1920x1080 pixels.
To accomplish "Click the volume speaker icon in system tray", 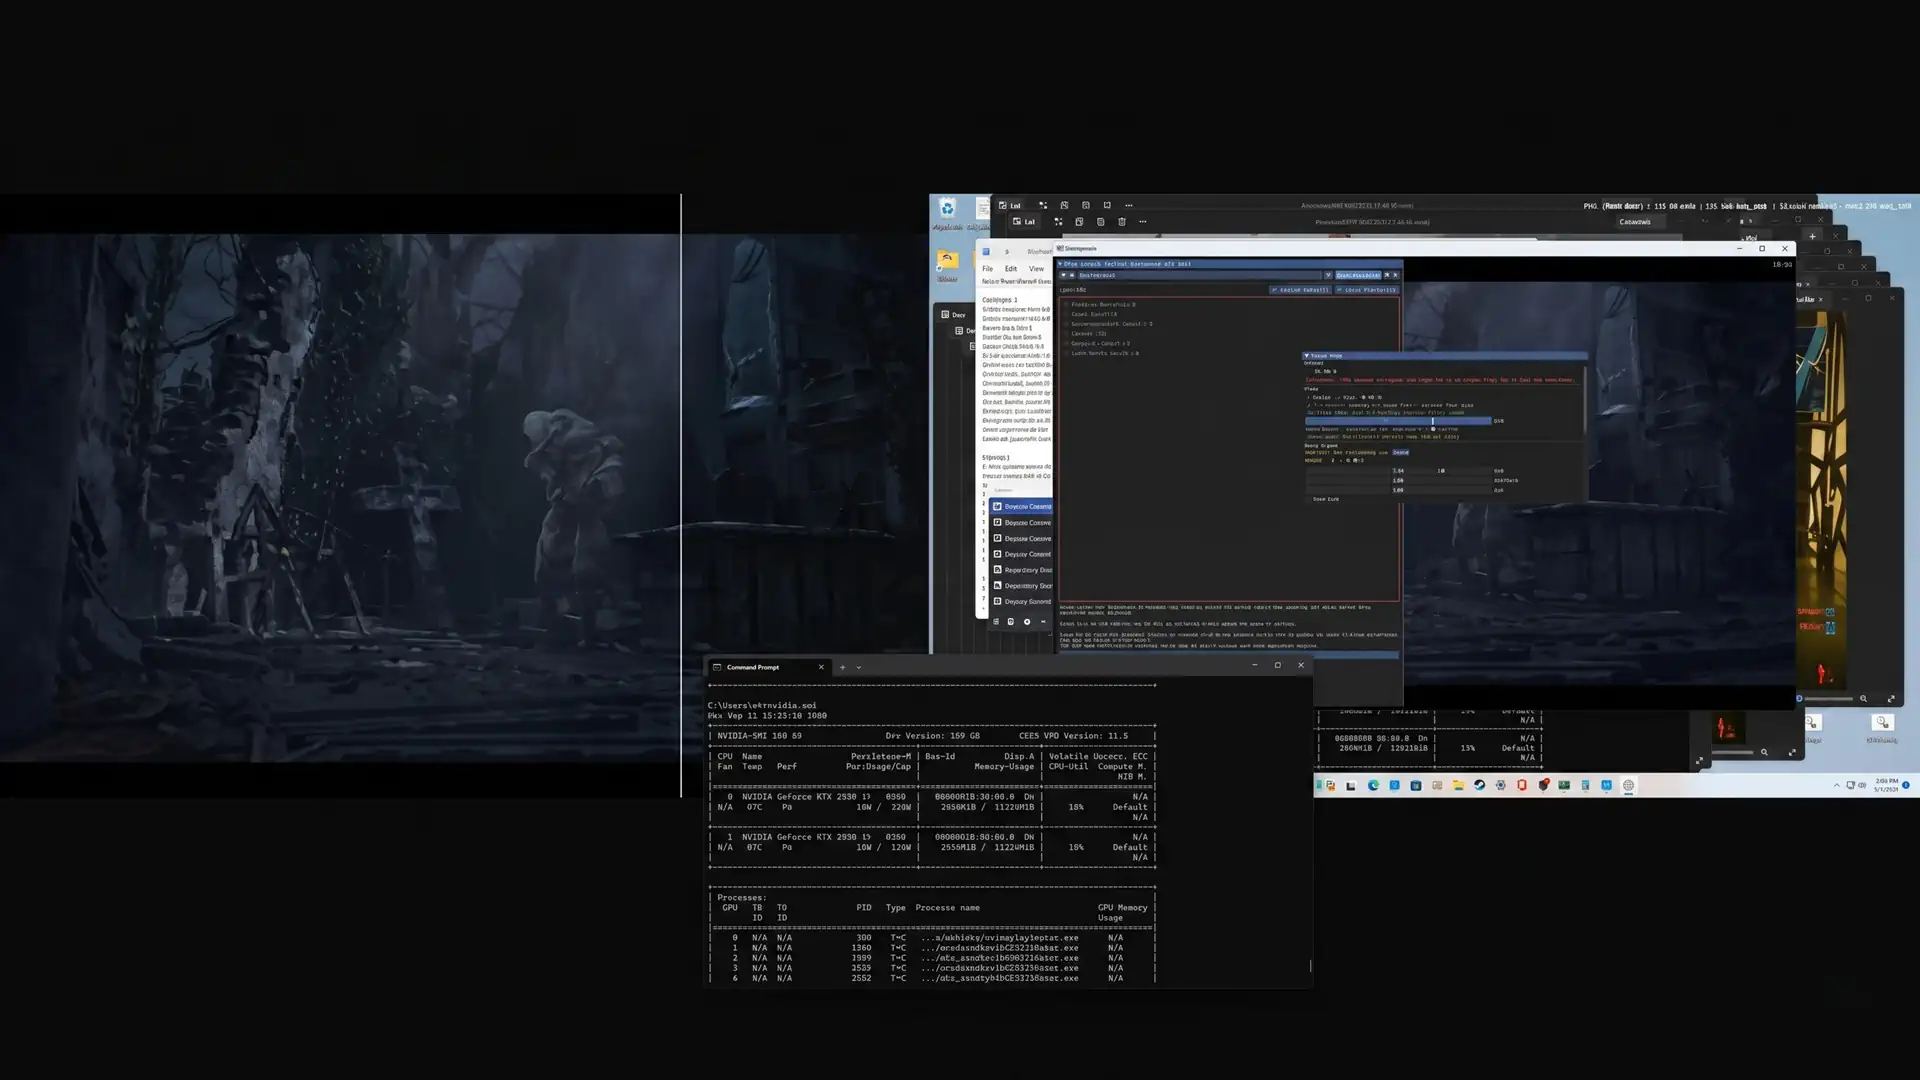I will [1862, 785].
